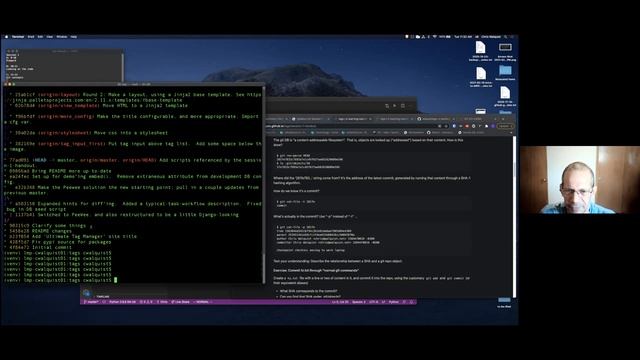This screenshot has height=360, width=640.
Task: Open the Apple menu
Action: point(6,37)
